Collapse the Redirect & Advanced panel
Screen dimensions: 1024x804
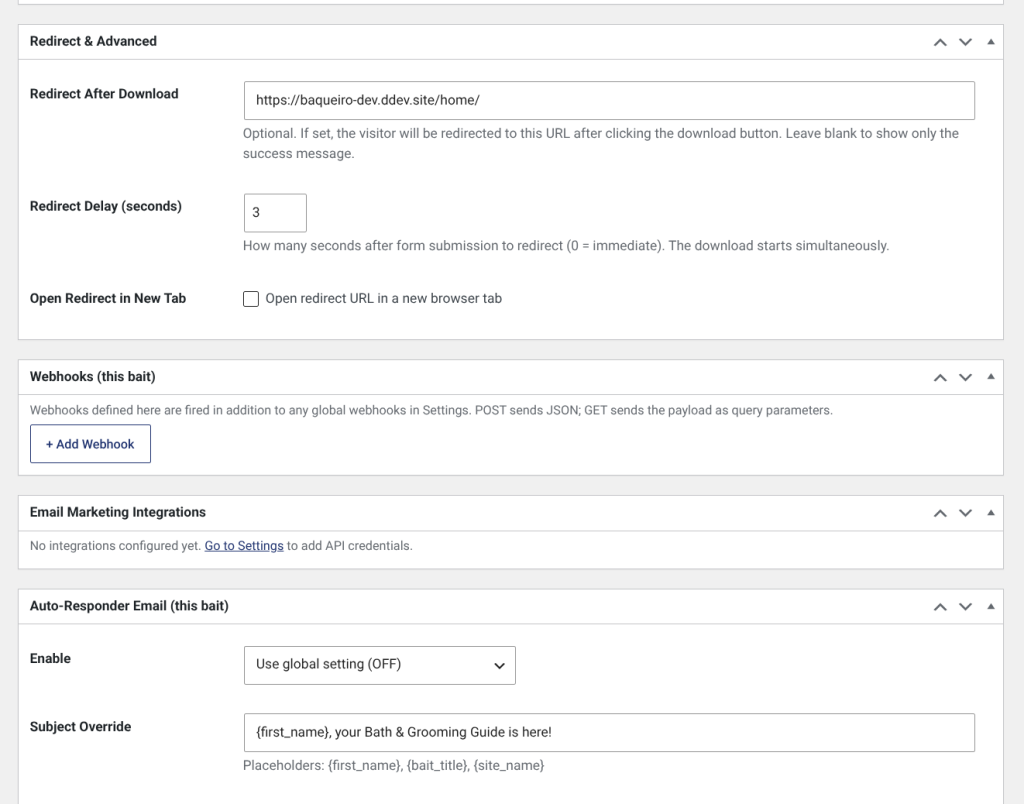tap(991, 42)
